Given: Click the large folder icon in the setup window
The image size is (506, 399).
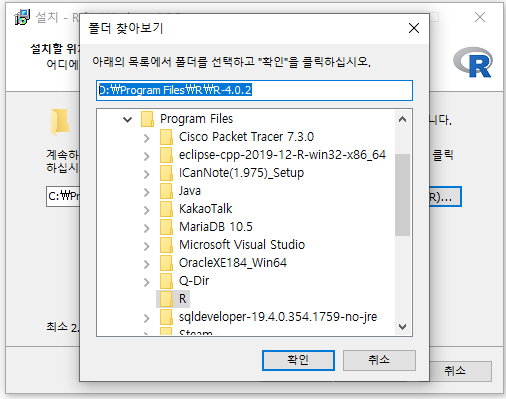Looking at the screenshot, I should tap(60, 121).
